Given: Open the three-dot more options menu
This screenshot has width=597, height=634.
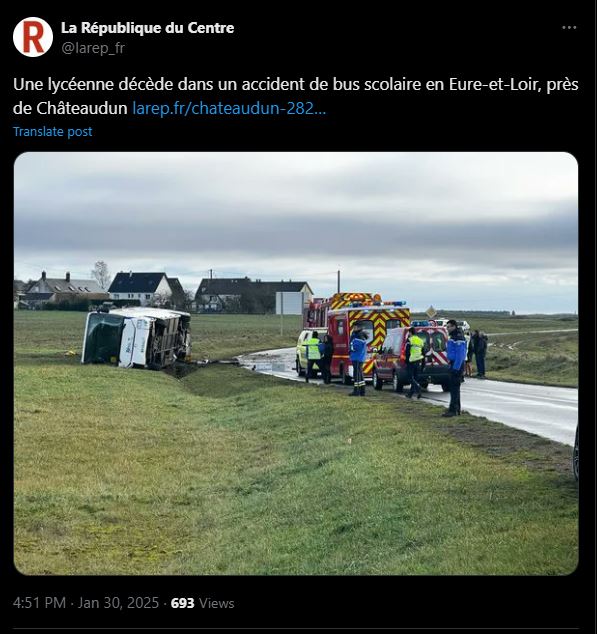Looking at the screenshot, I should click(x=569, y=27).
